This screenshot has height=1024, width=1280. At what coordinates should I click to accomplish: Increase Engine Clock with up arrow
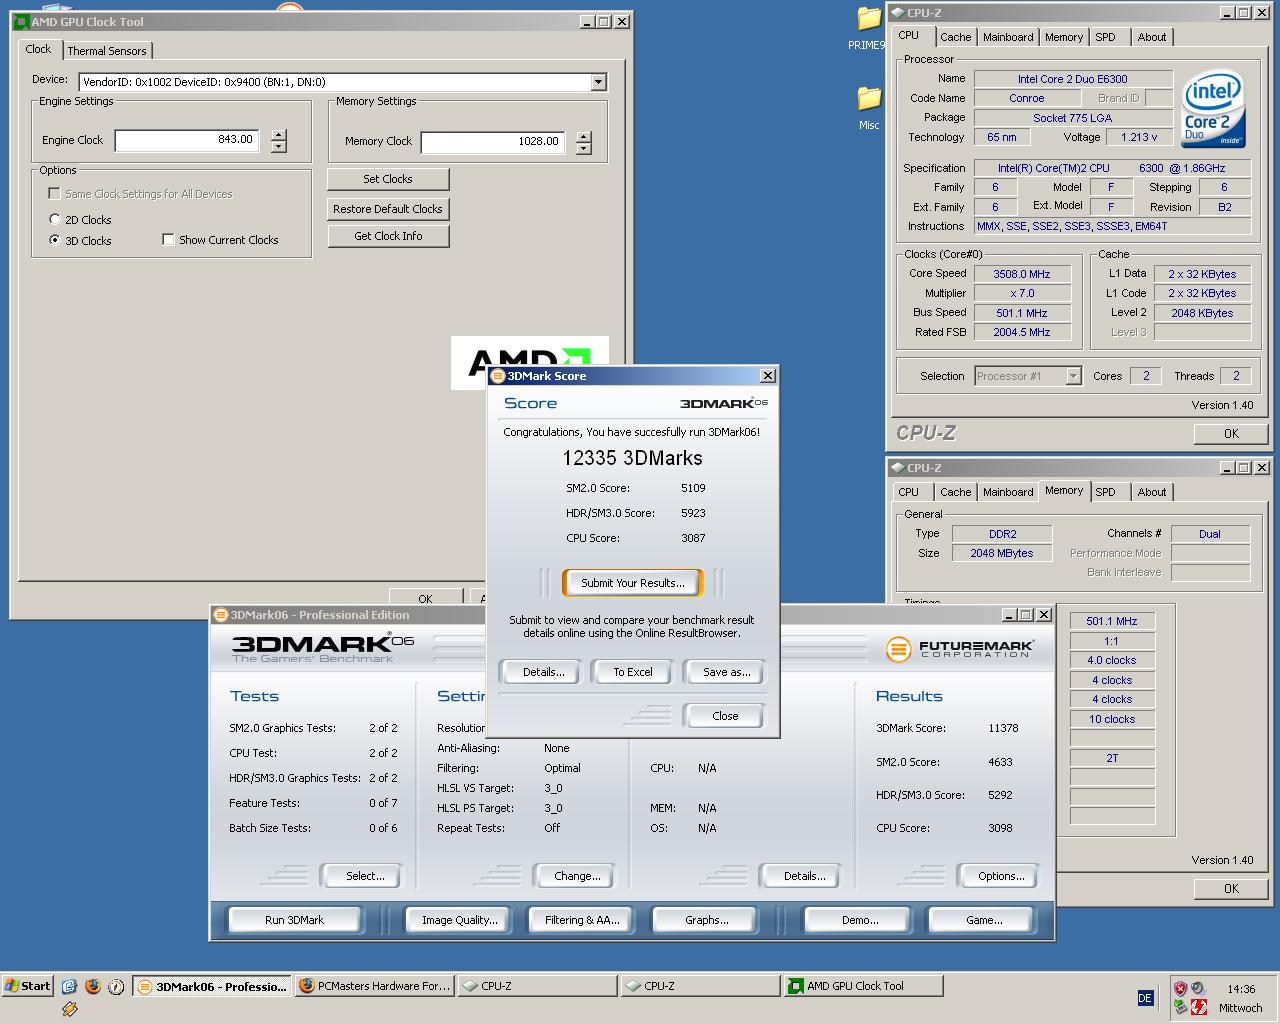coord(279,135)
